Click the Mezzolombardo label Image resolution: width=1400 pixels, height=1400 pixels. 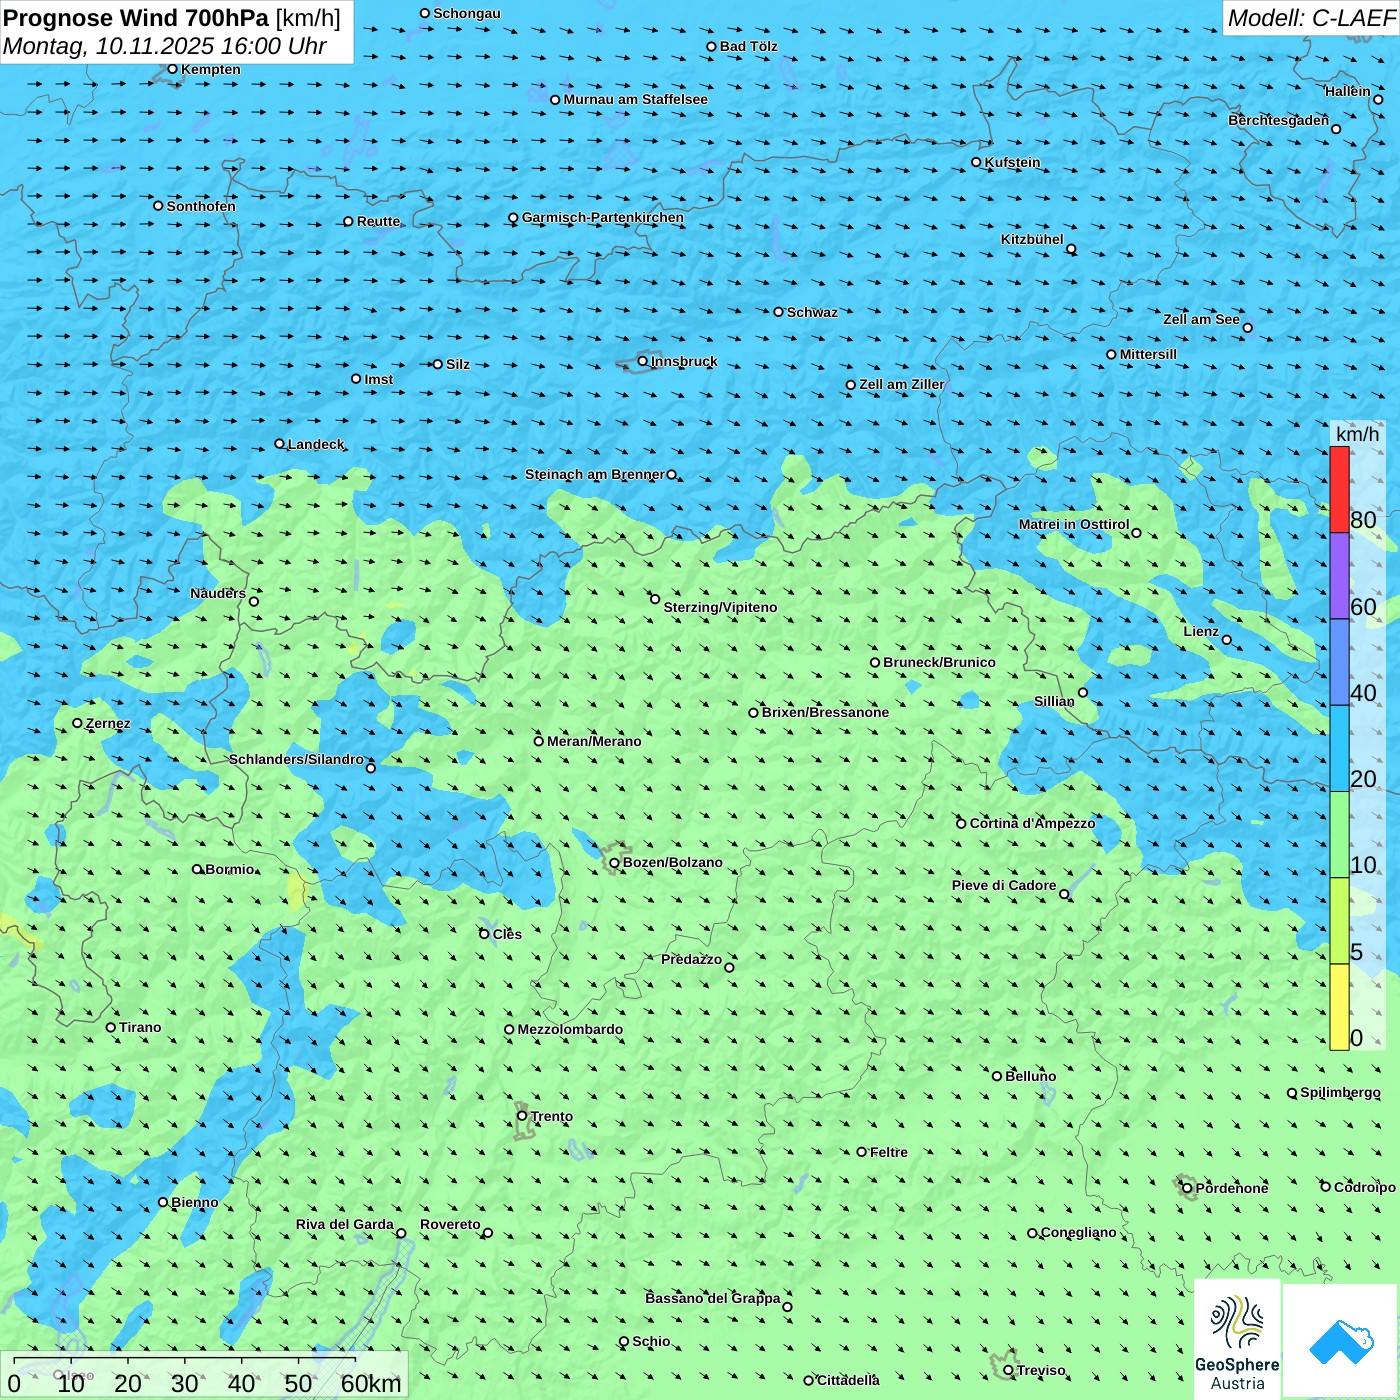(570, 1029)
